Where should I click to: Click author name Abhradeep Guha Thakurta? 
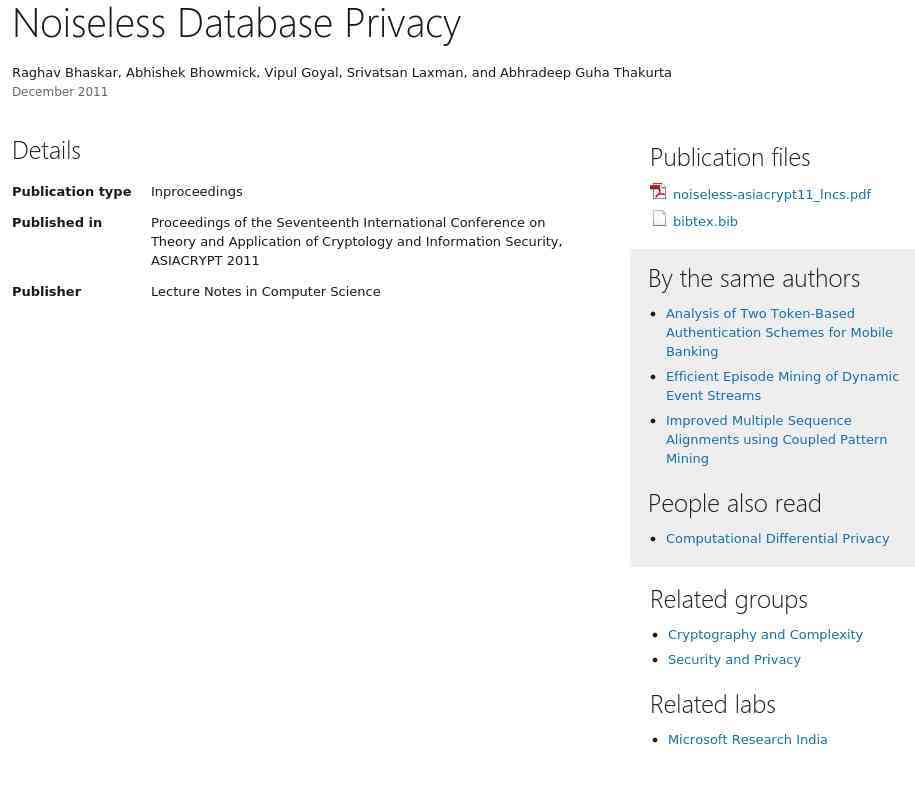[585, 72]
